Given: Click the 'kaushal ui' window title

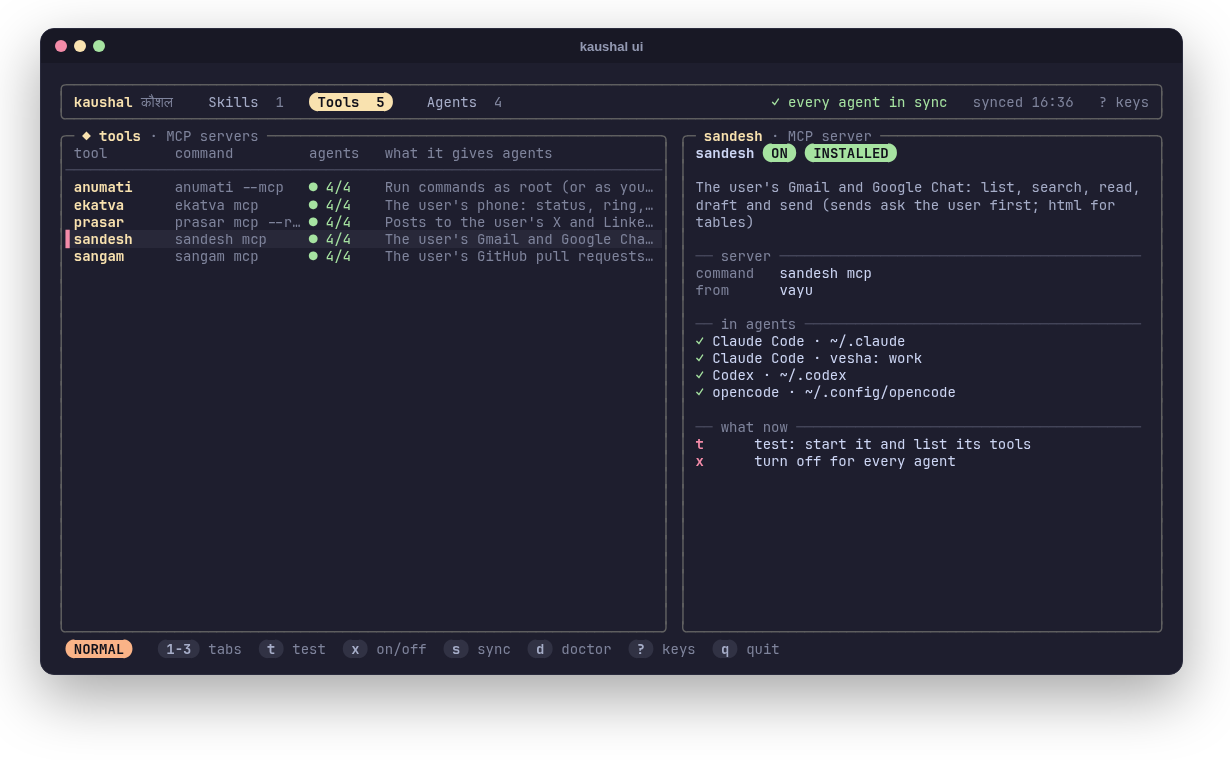Looking at the screenshot, I should pos(611,46).
